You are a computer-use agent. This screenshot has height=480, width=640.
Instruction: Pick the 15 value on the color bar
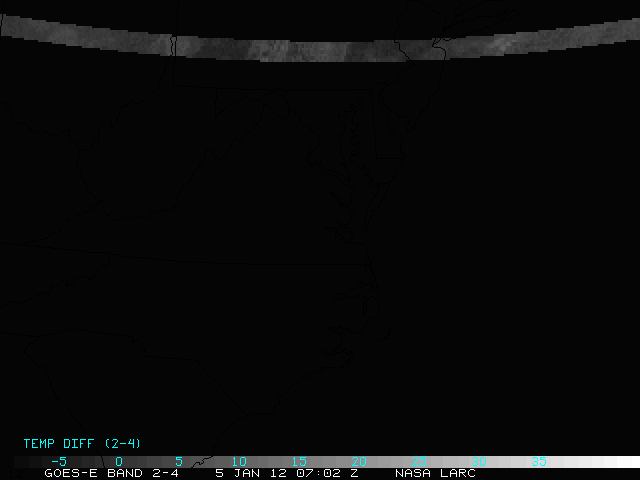click(299, 462)
